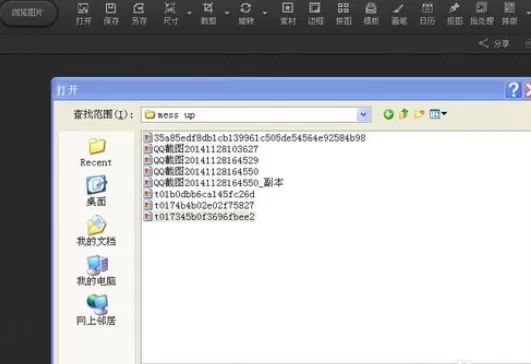
Task: Click the green Back arrow in dialog
Action: pos(388,114)
